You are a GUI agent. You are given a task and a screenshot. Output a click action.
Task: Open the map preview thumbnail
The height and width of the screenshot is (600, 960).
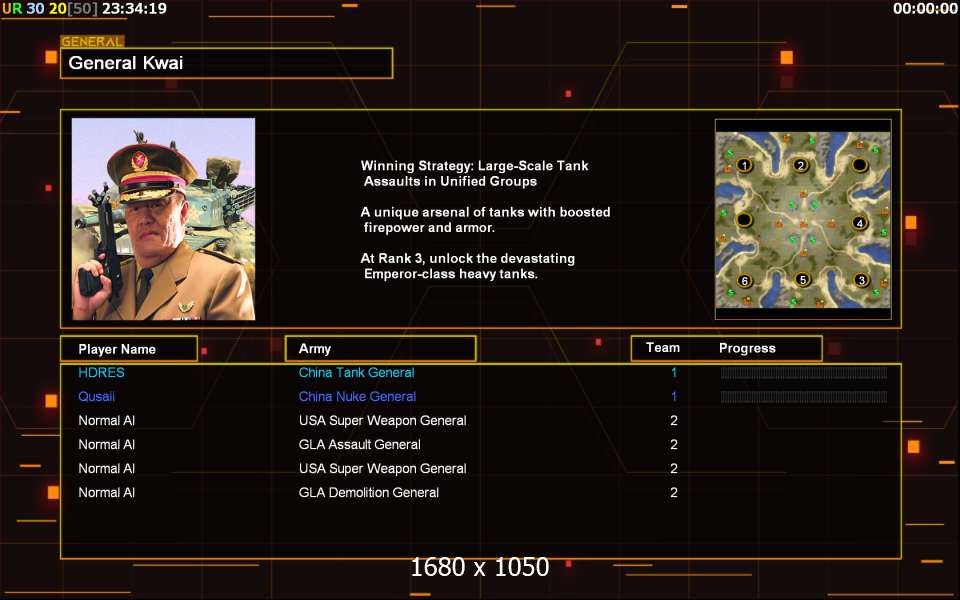click(803, 219)
